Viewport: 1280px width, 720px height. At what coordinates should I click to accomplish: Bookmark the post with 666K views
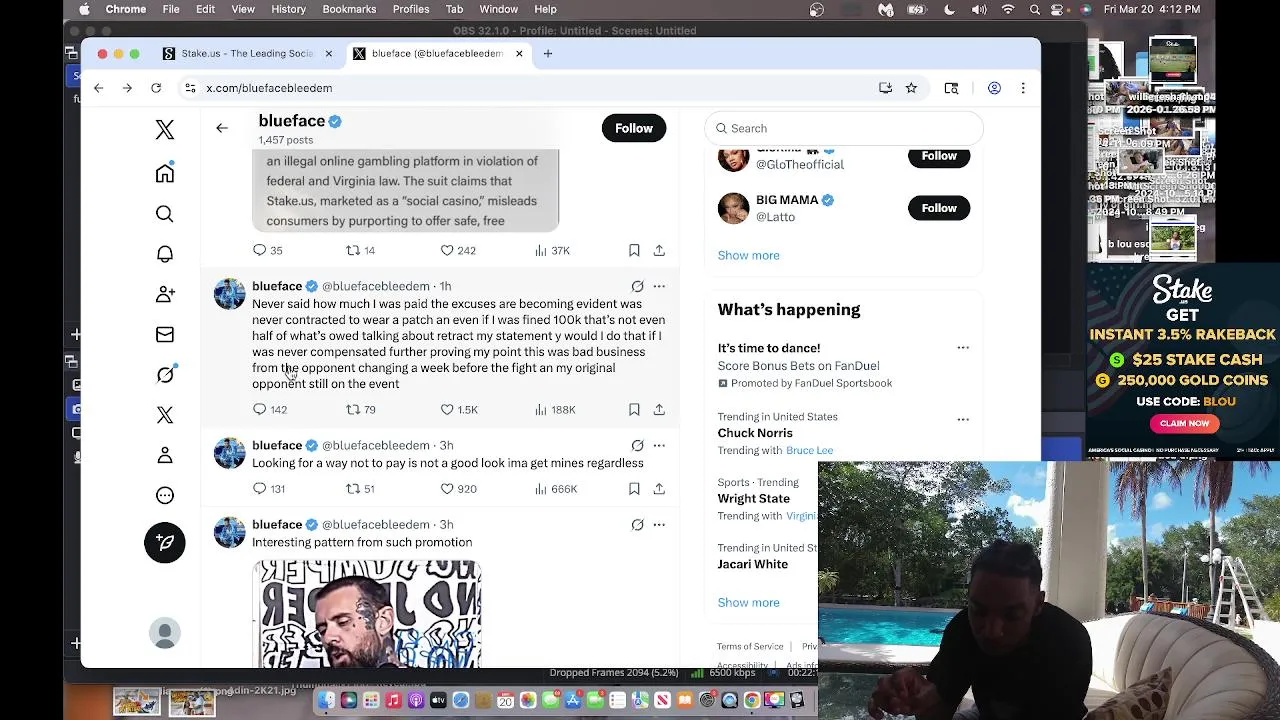[634, 489]
